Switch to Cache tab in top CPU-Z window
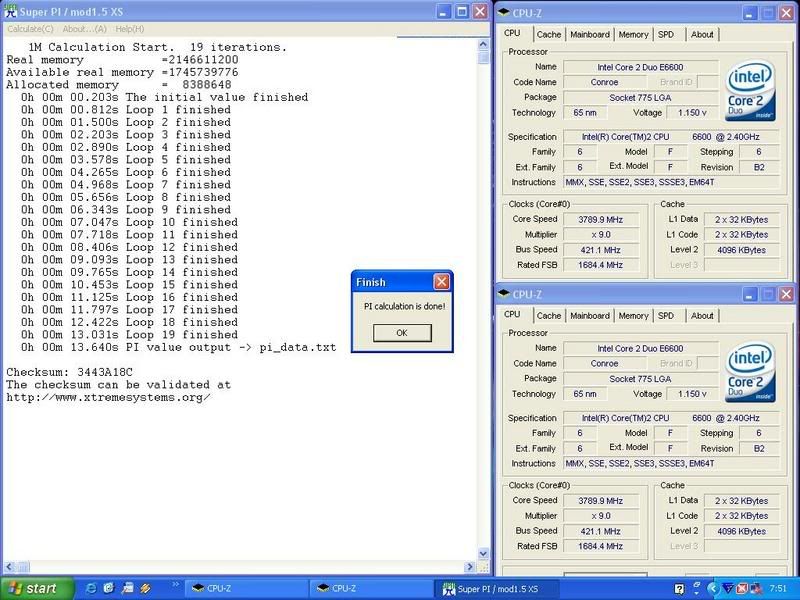The image size is (800, 600). coord(549,34)
